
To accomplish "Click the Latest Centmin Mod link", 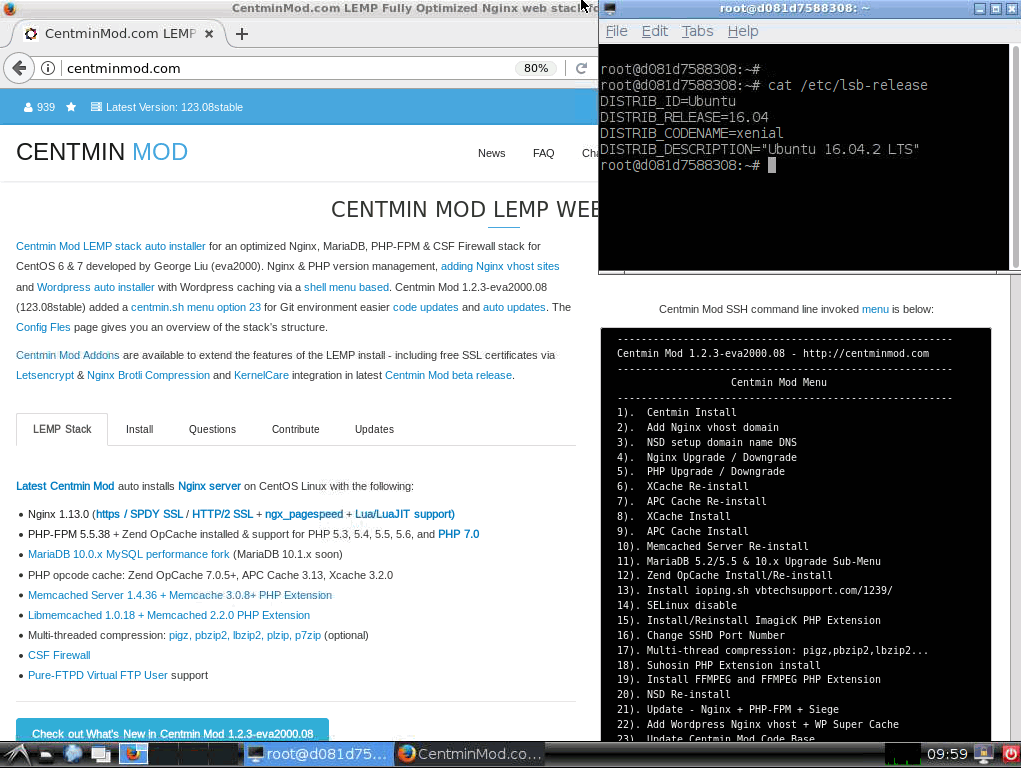I will click(x=65, y=487).
